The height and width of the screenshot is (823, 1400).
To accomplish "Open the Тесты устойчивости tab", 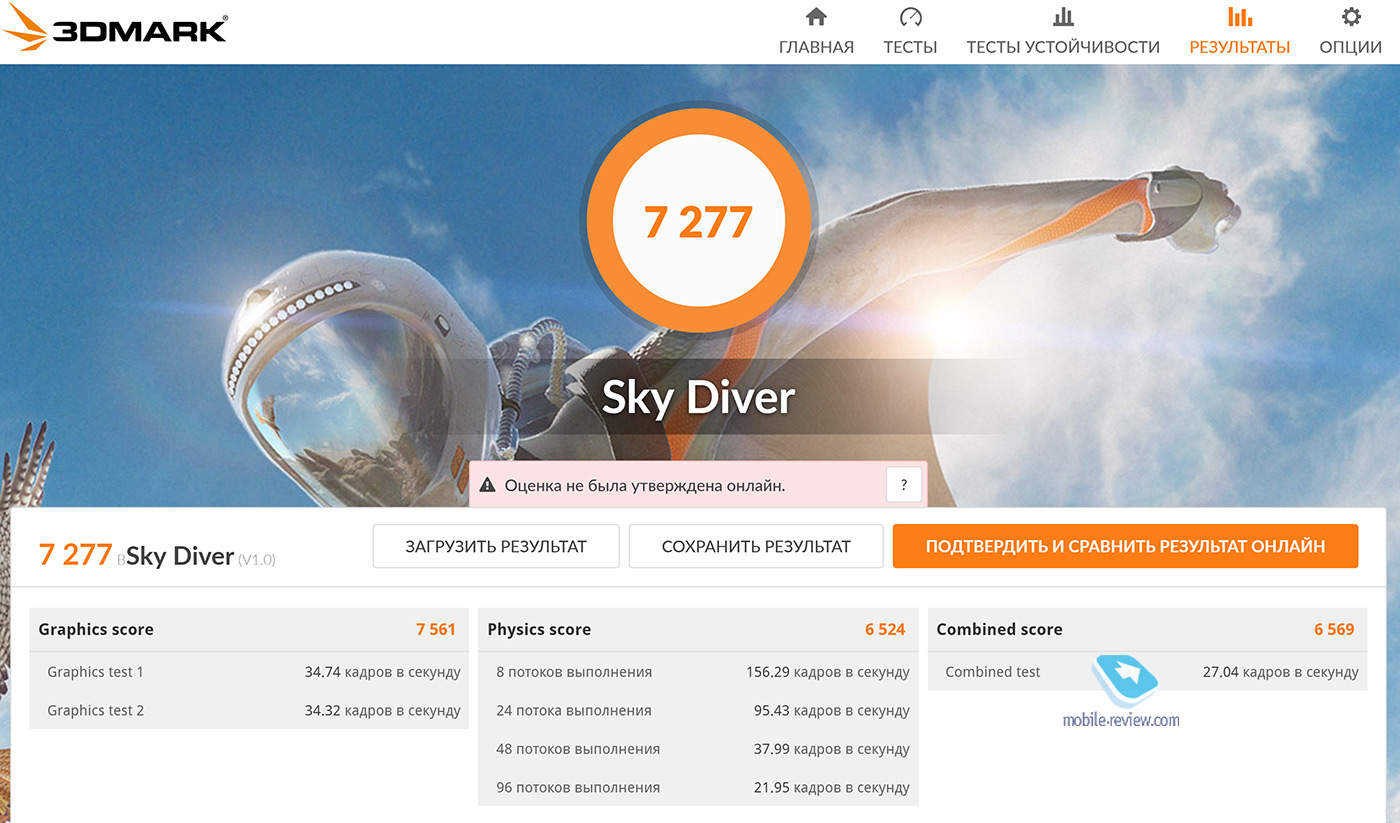I will pos(1063,32).
